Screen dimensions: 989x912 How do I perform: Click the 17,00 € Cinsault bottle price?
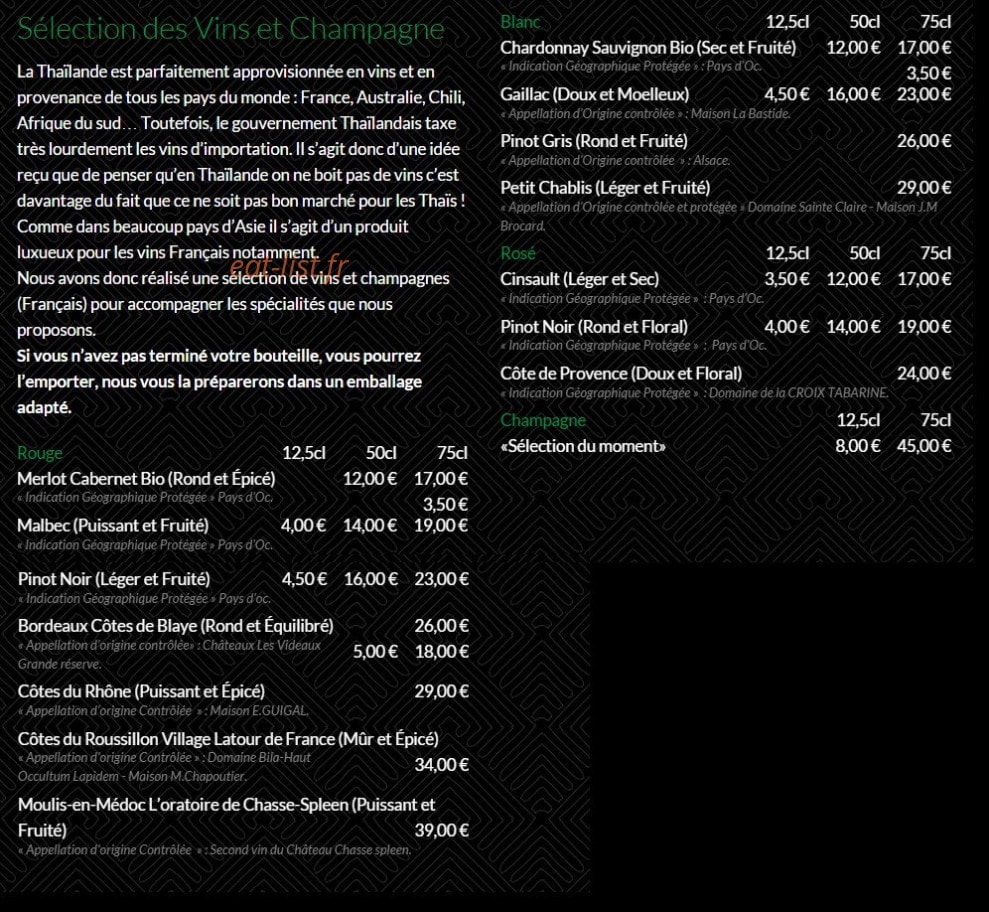click(924, 279)
